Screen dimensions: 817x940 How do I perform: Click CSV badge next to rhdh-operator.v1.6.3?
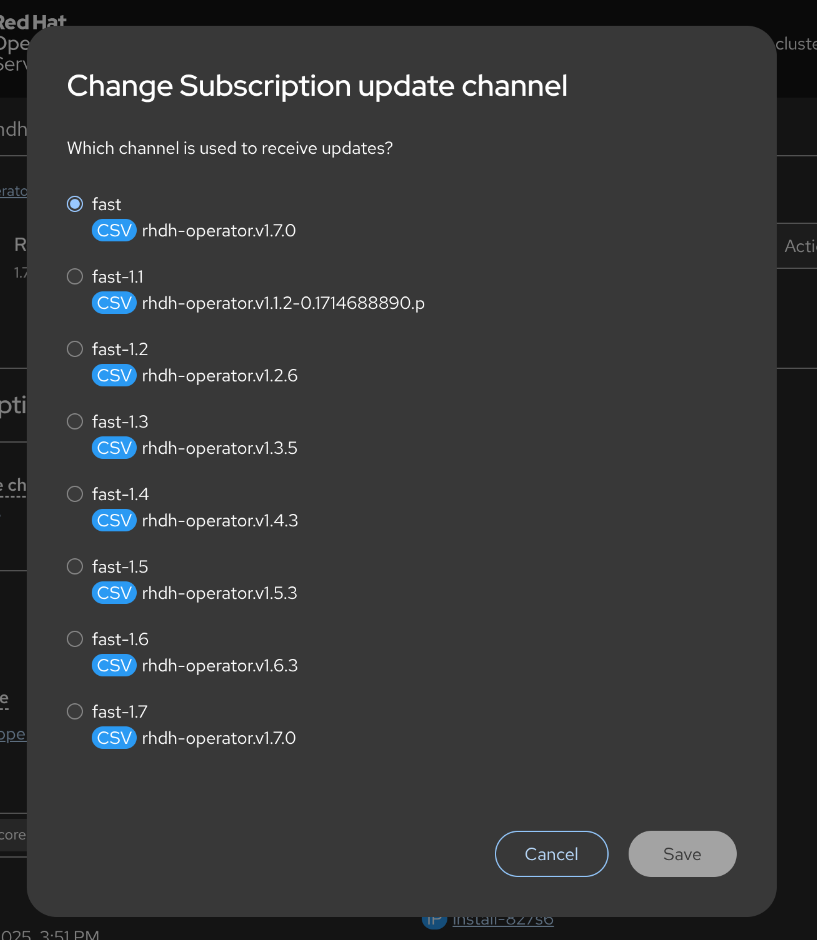114,666
